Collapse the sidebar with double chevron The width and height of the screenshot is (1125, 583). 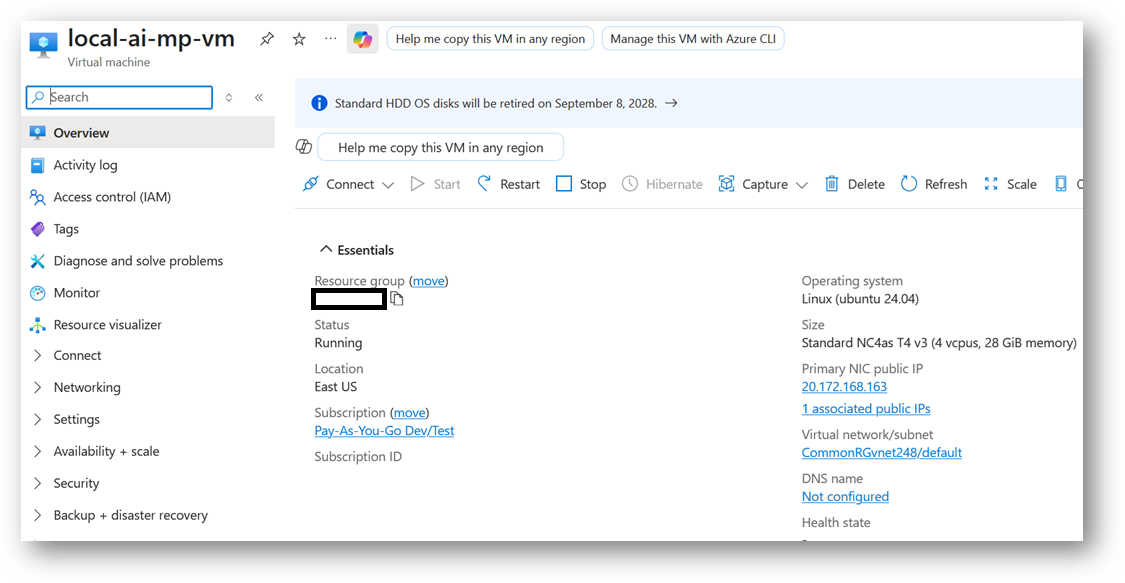(259, 98)
